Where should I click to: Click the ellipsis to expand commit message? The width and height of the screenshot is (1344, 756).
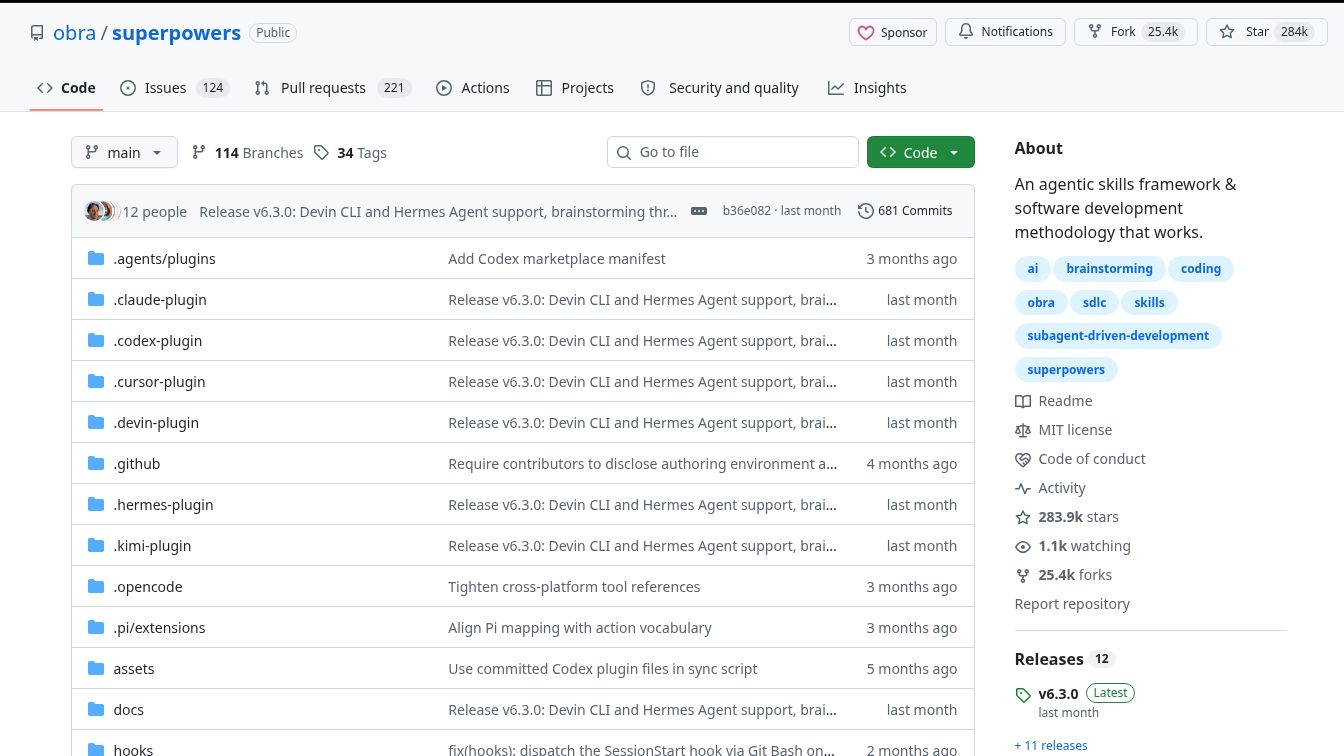700,211
